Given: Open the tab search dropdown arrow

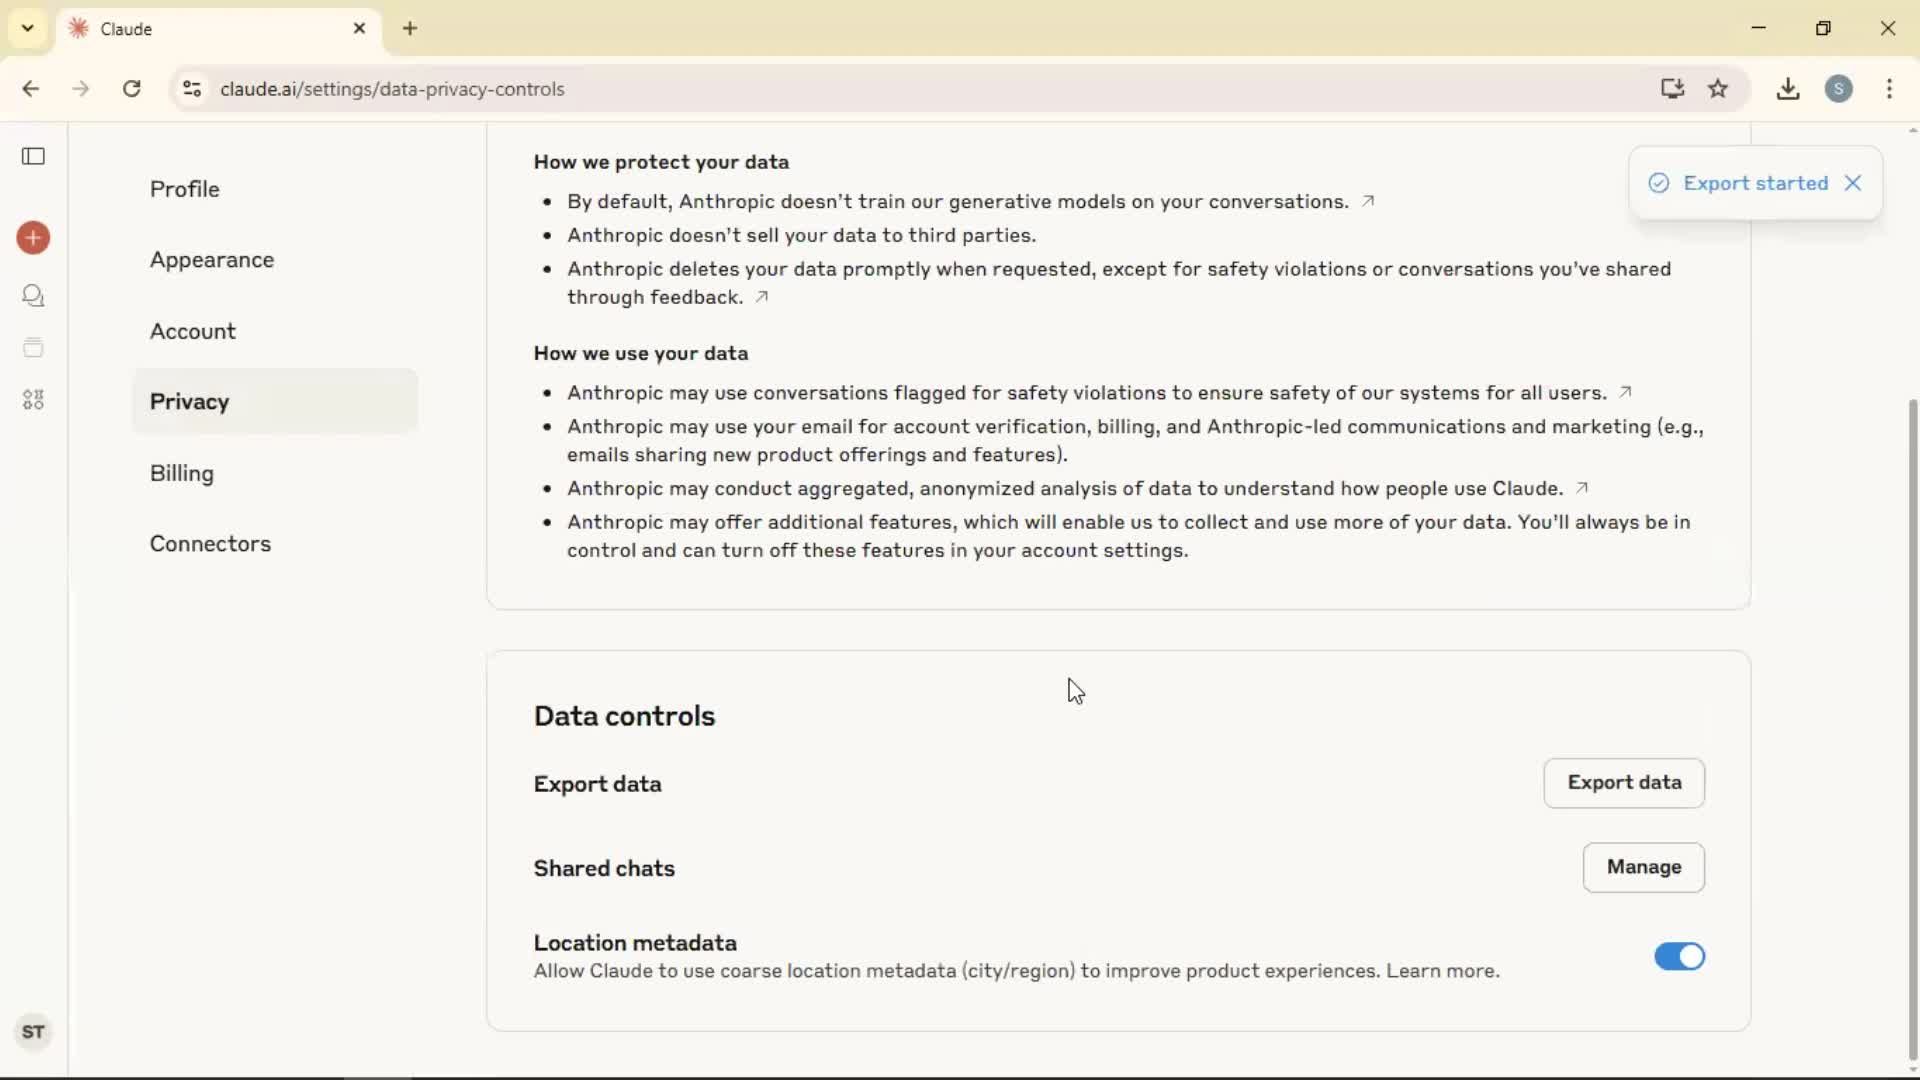Looking at the screenshot, I should [28, 28].
